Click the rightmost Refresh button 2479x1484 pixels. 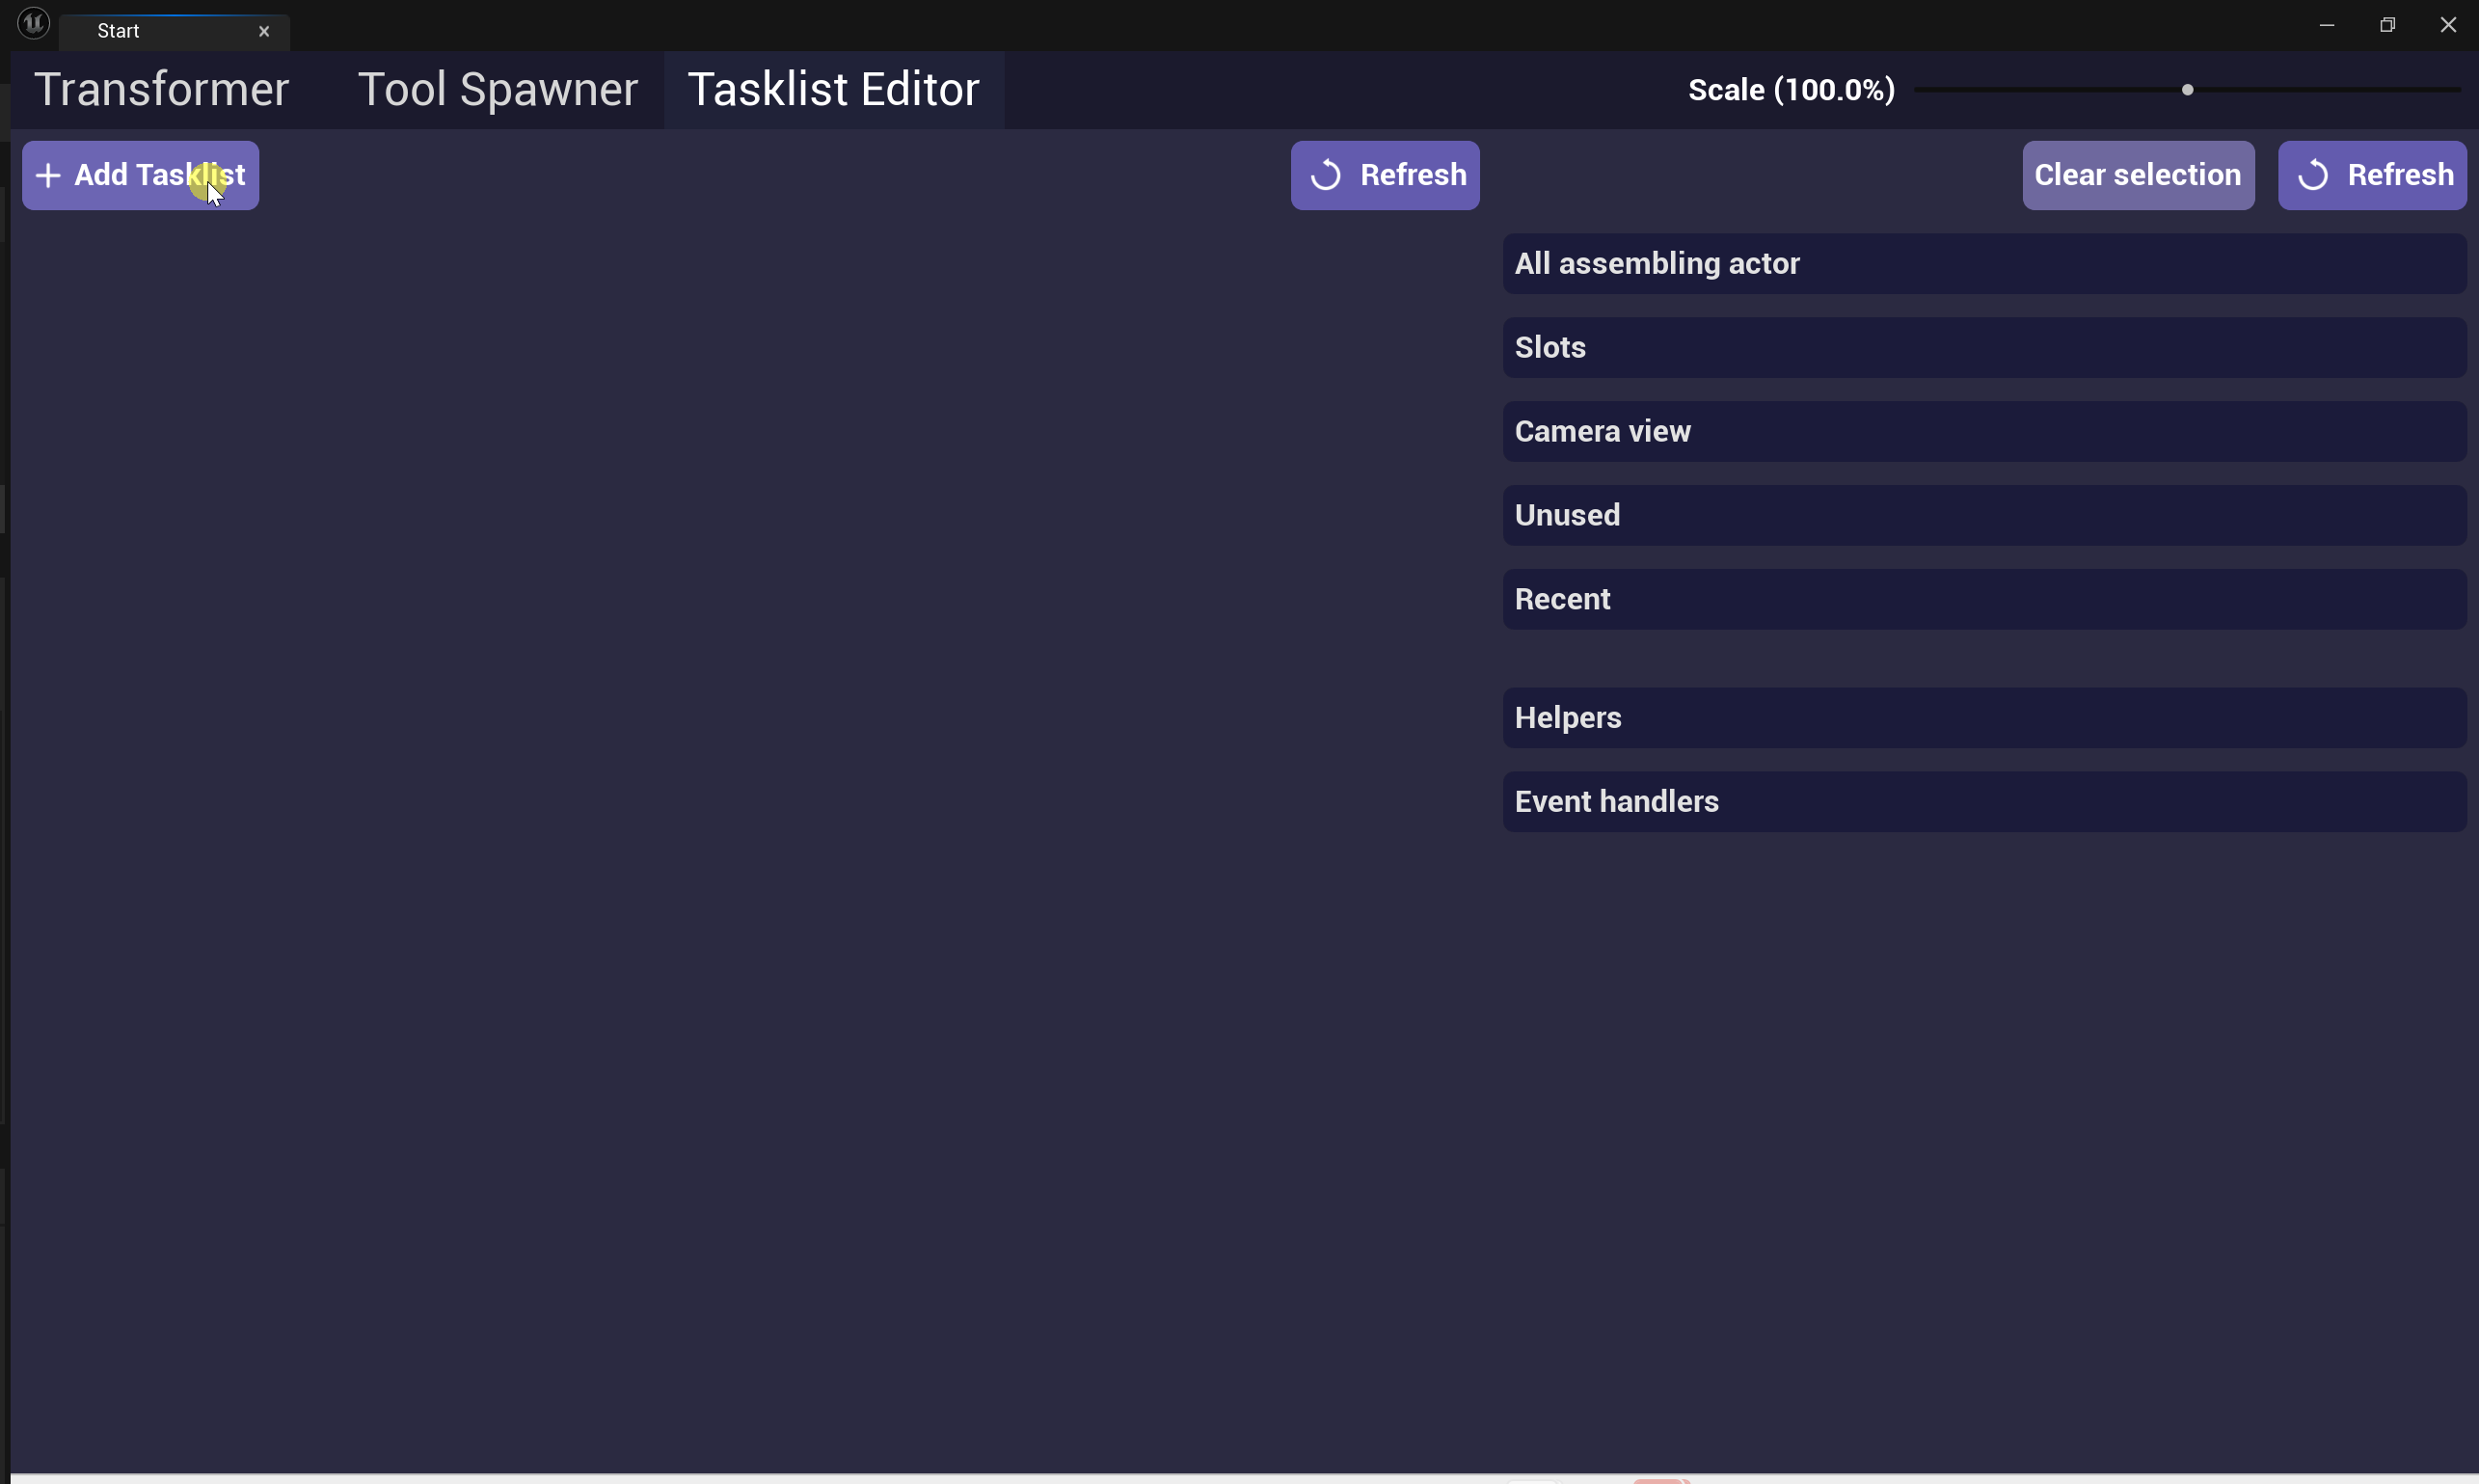[2371, 176]
